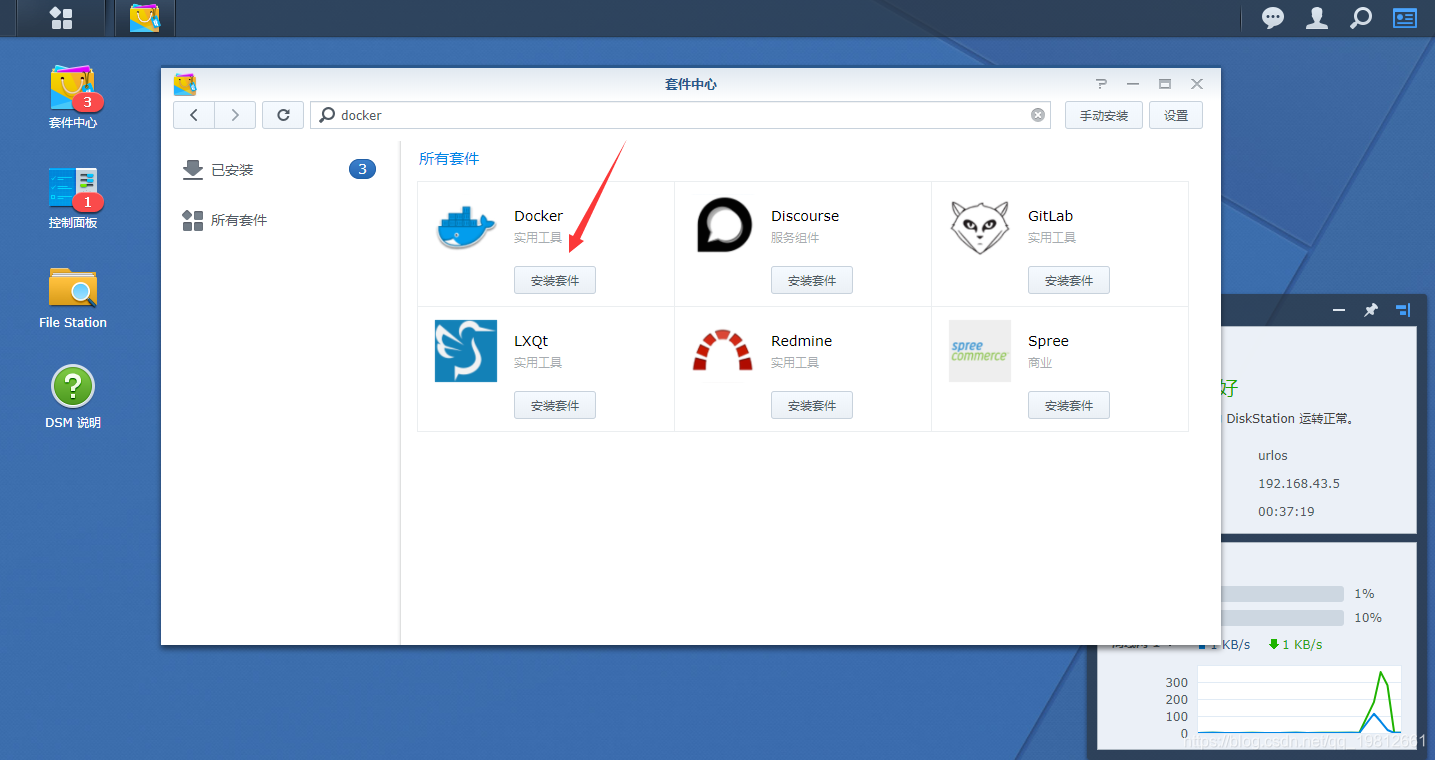Show 已安装 packages in sidebar
The height and width of the screenshot is (760, 1435).
[280, 170]
